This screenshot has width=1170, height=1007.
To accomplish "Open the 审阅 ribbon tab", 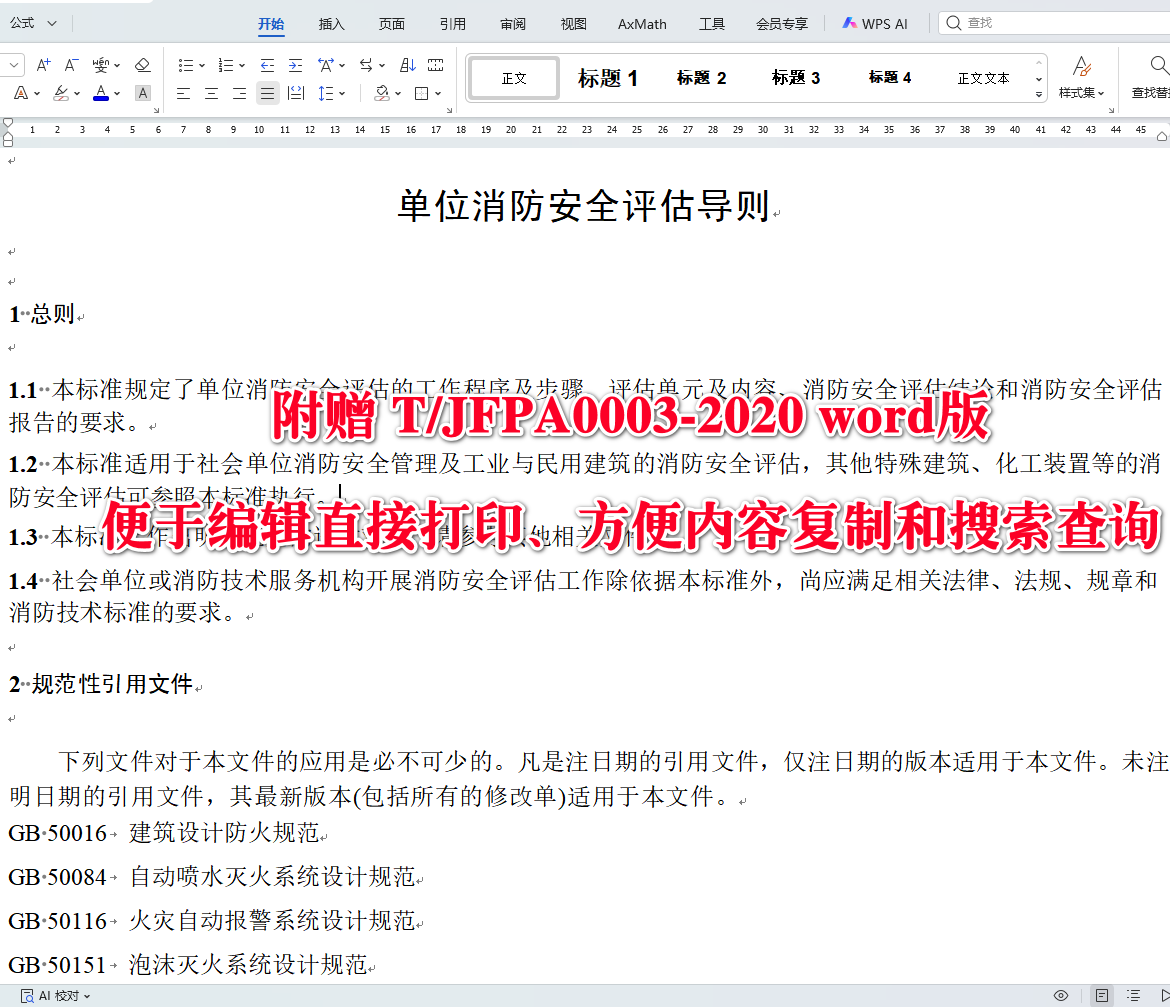I will (x=512, y=23).
